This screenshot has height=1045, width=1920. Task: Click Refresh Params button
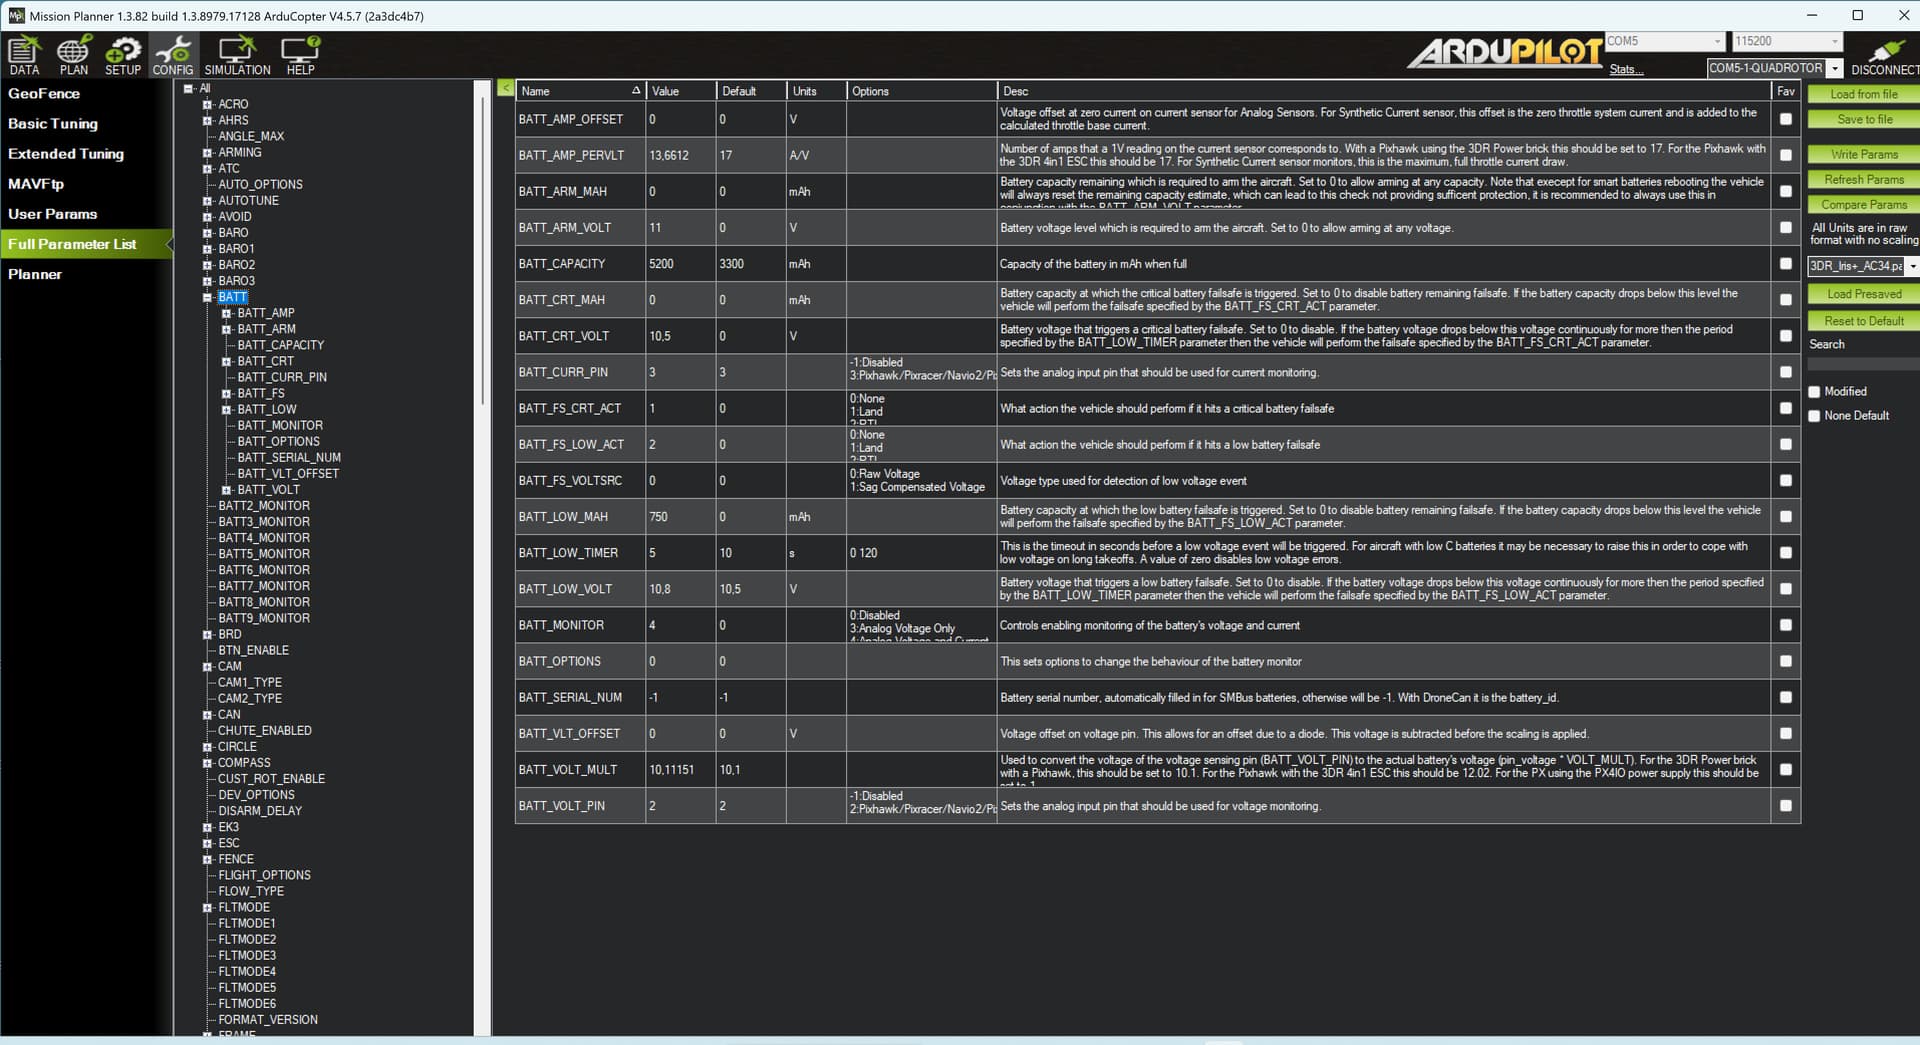click(x=1863, y=179)
